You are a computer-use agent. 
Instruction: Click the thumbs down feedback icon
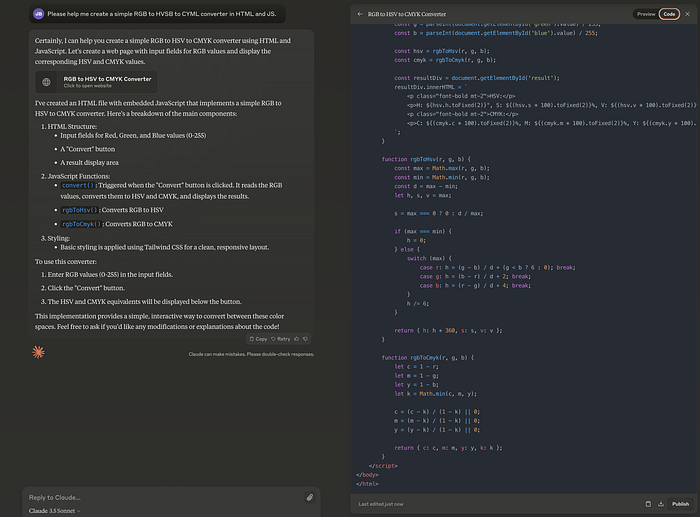pos(305,339)
